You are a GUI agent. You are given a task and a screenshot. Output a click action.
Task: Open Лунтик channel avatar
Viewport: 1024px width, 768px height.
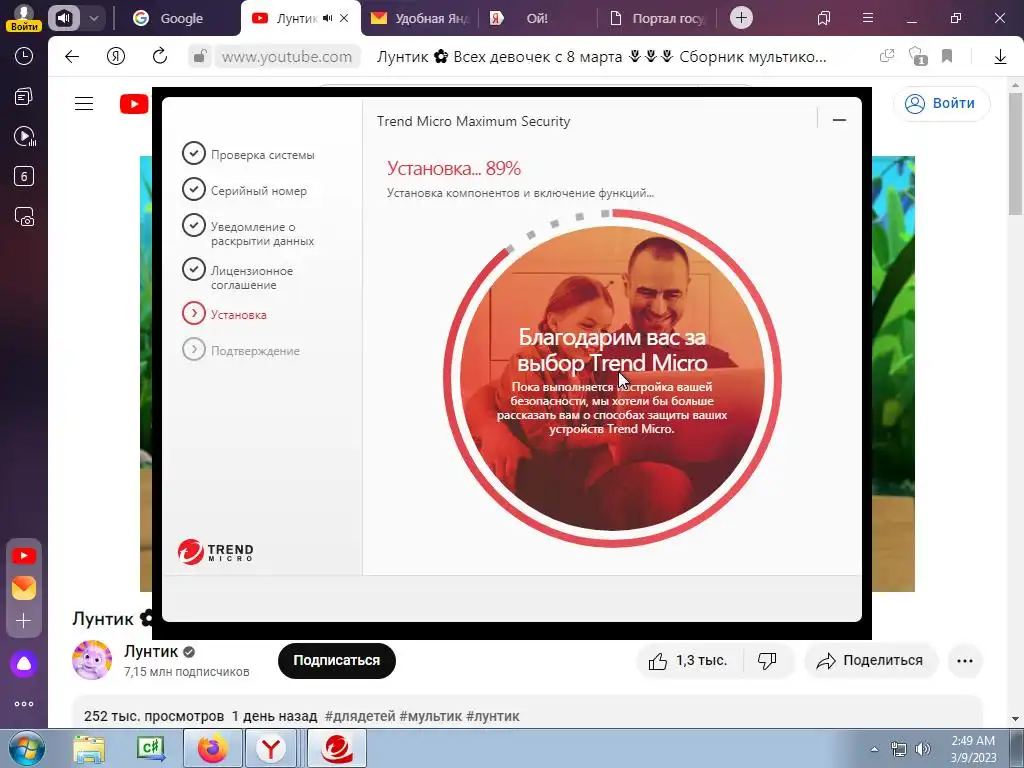tap(92, 660)
